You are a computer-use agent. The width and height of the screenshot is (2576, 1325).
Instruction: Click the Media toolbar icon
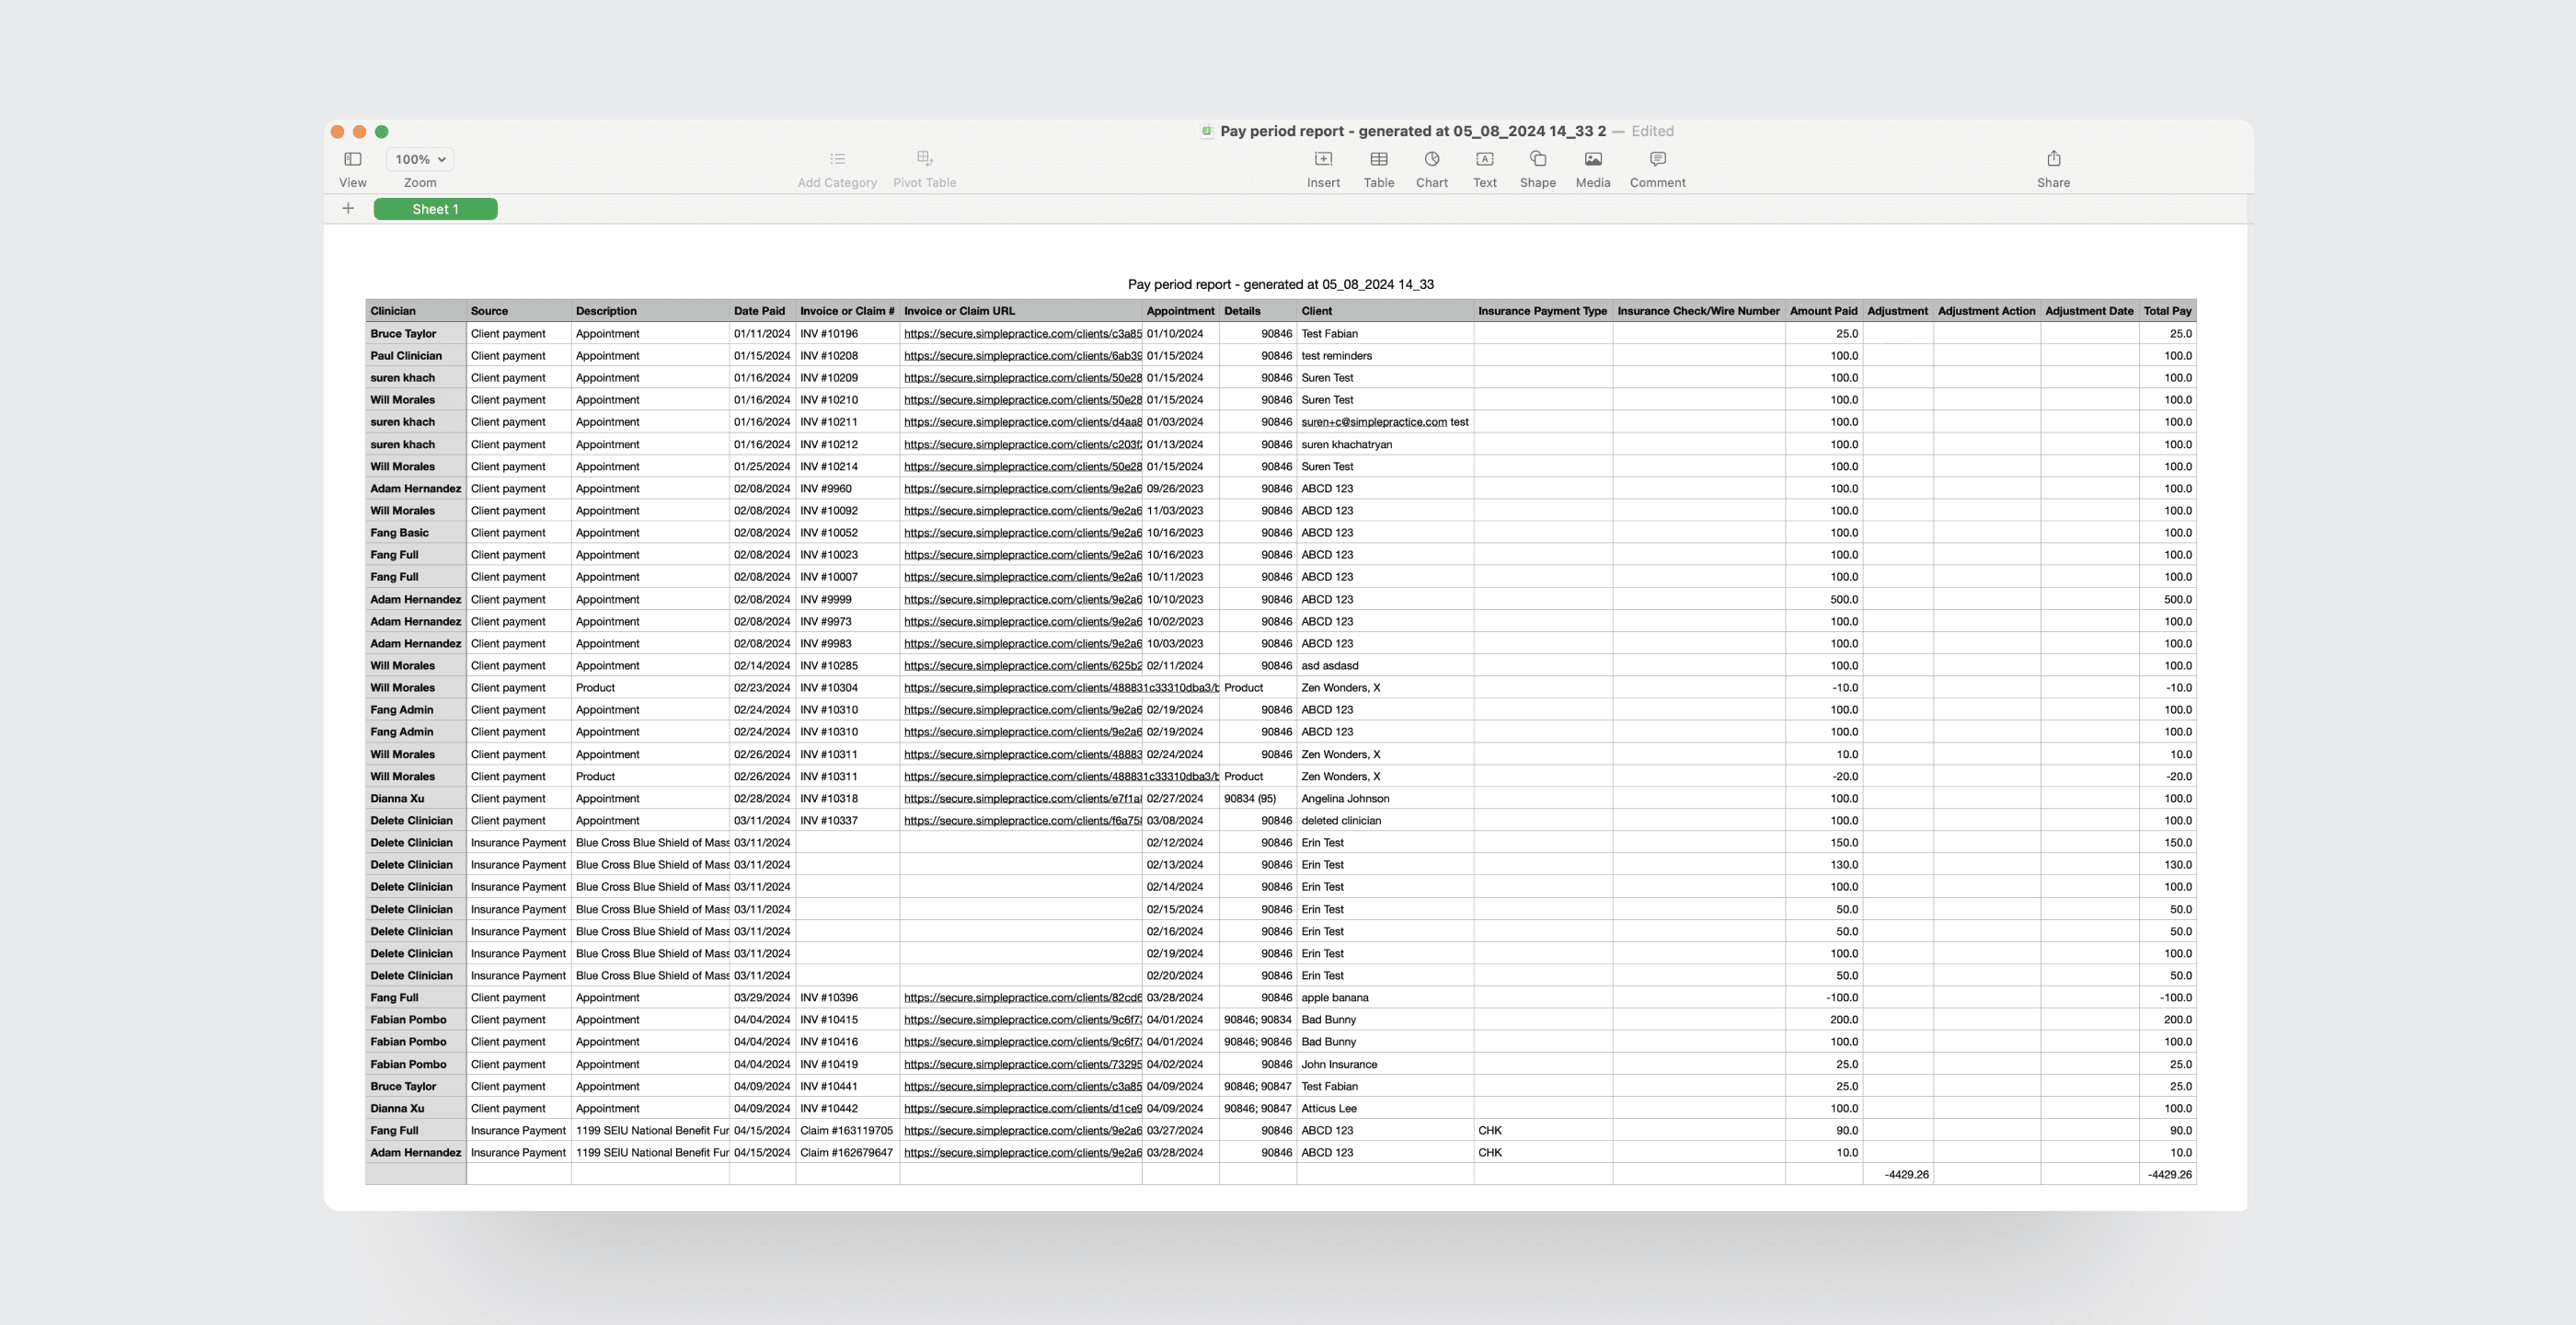(1592, 160)
